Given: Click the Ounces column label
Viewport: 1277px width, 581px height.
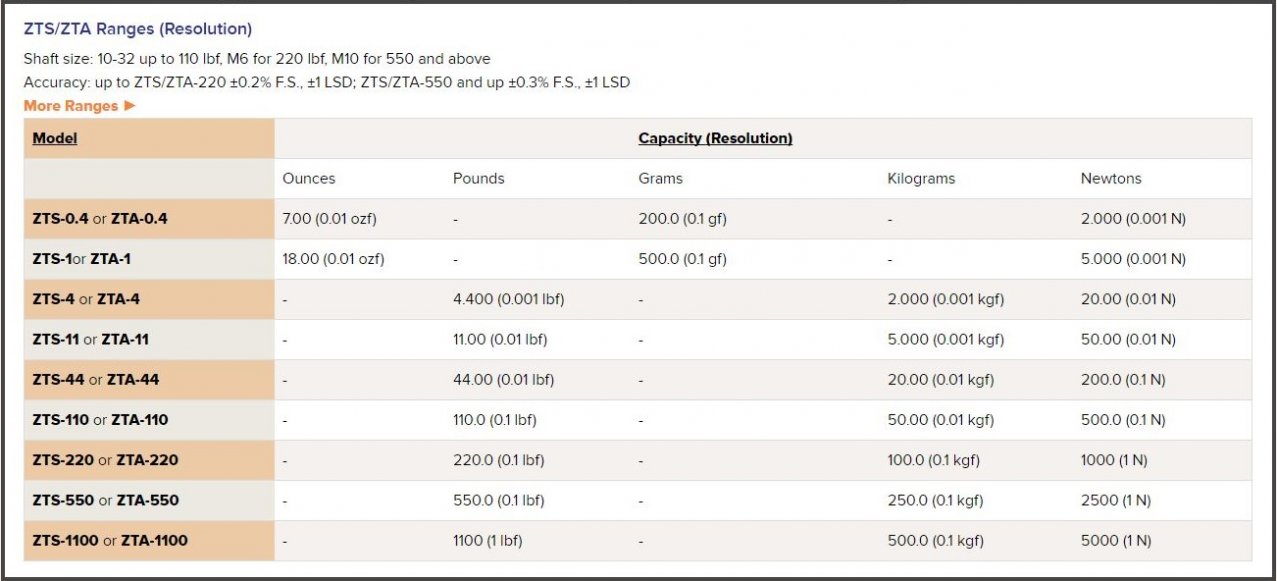Looking at the screenshot, I should tap(309, 179).
